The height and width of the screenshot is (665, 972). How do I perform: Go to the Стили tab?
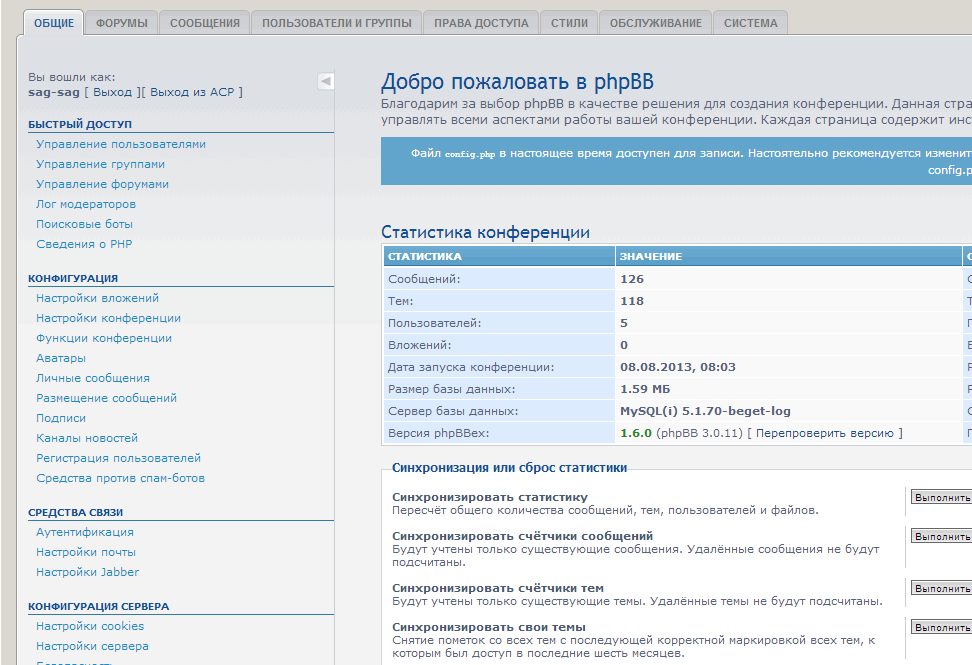click(x=569, y=23)
